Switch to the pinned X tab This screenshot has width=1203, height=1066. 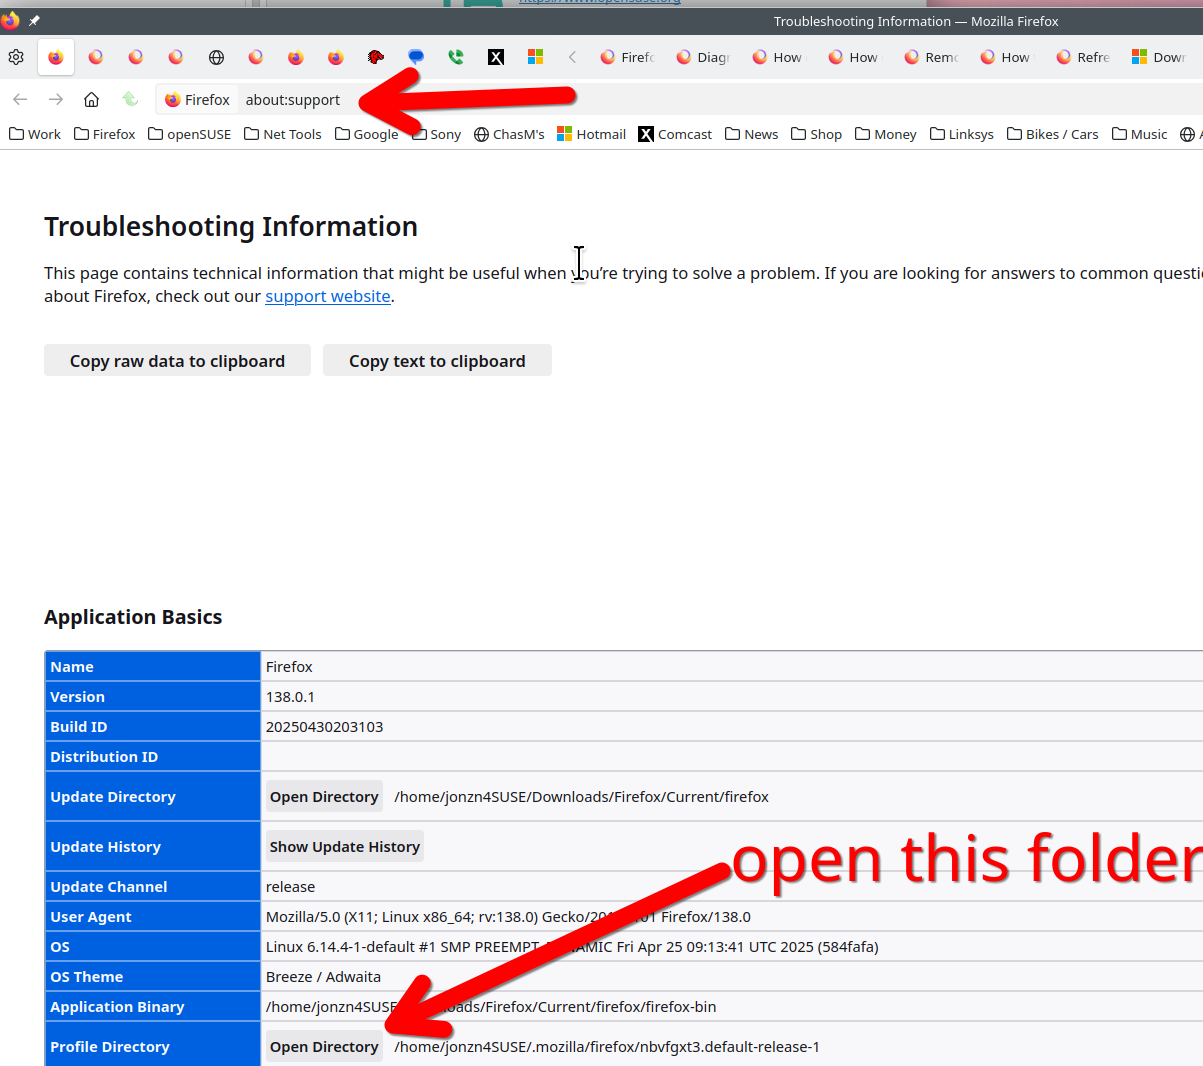click(x=496, y=57)
